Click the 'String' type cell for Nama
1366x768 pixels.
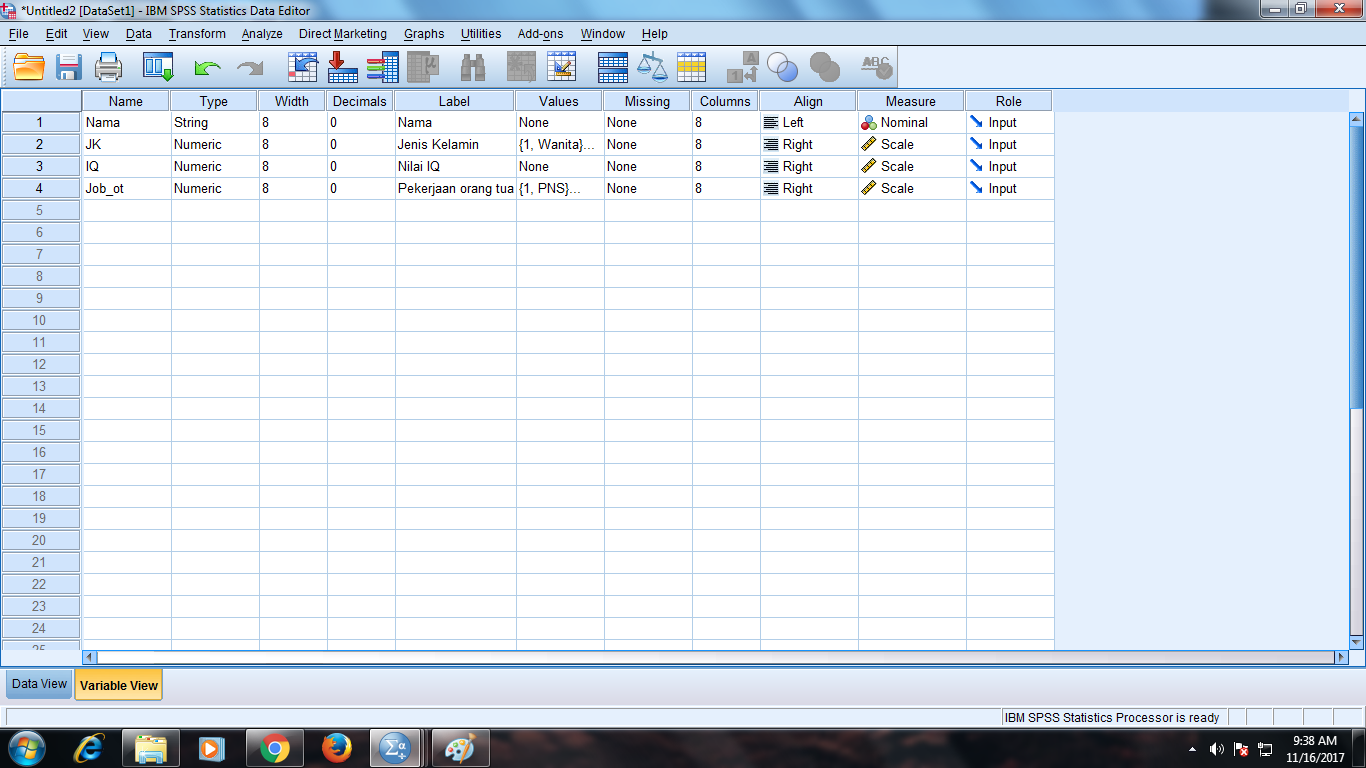214,122
